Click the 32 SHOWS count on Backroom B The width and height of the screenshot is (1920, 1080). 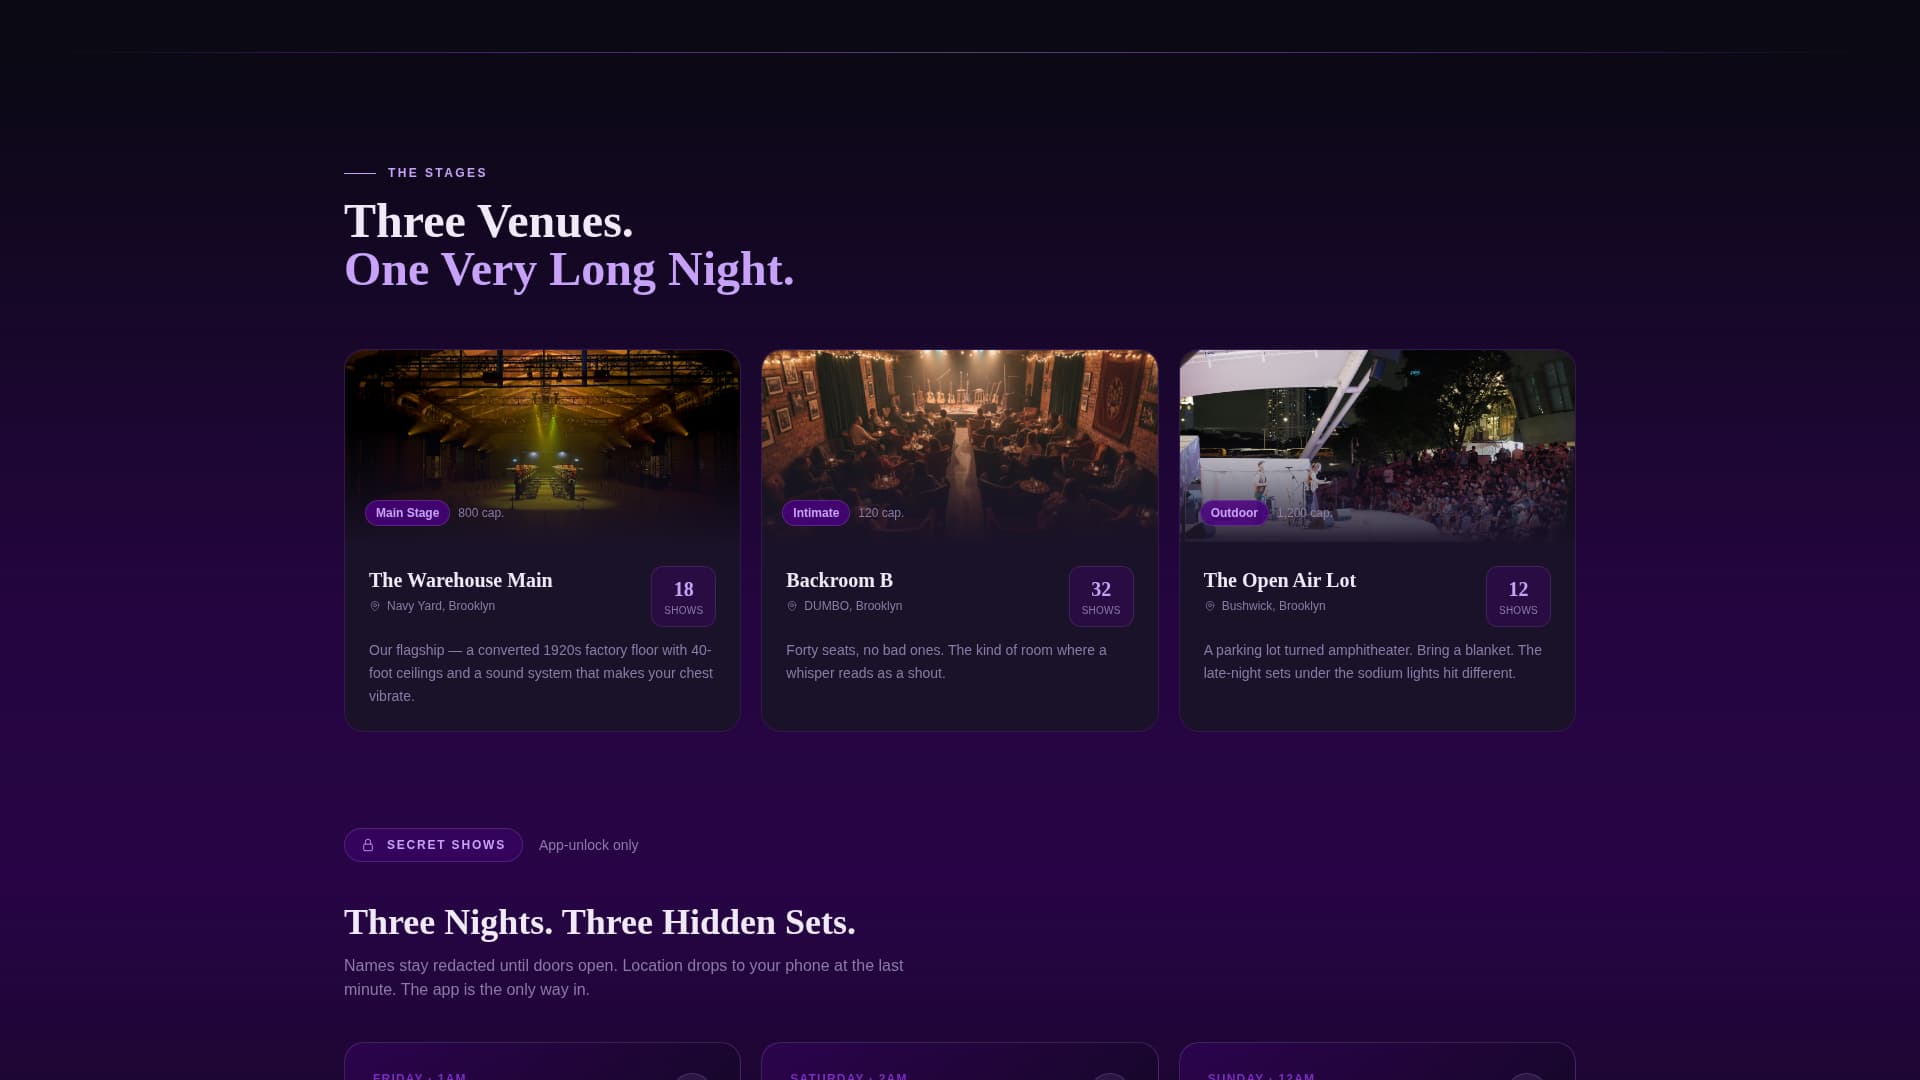(x=1101, y=597)
